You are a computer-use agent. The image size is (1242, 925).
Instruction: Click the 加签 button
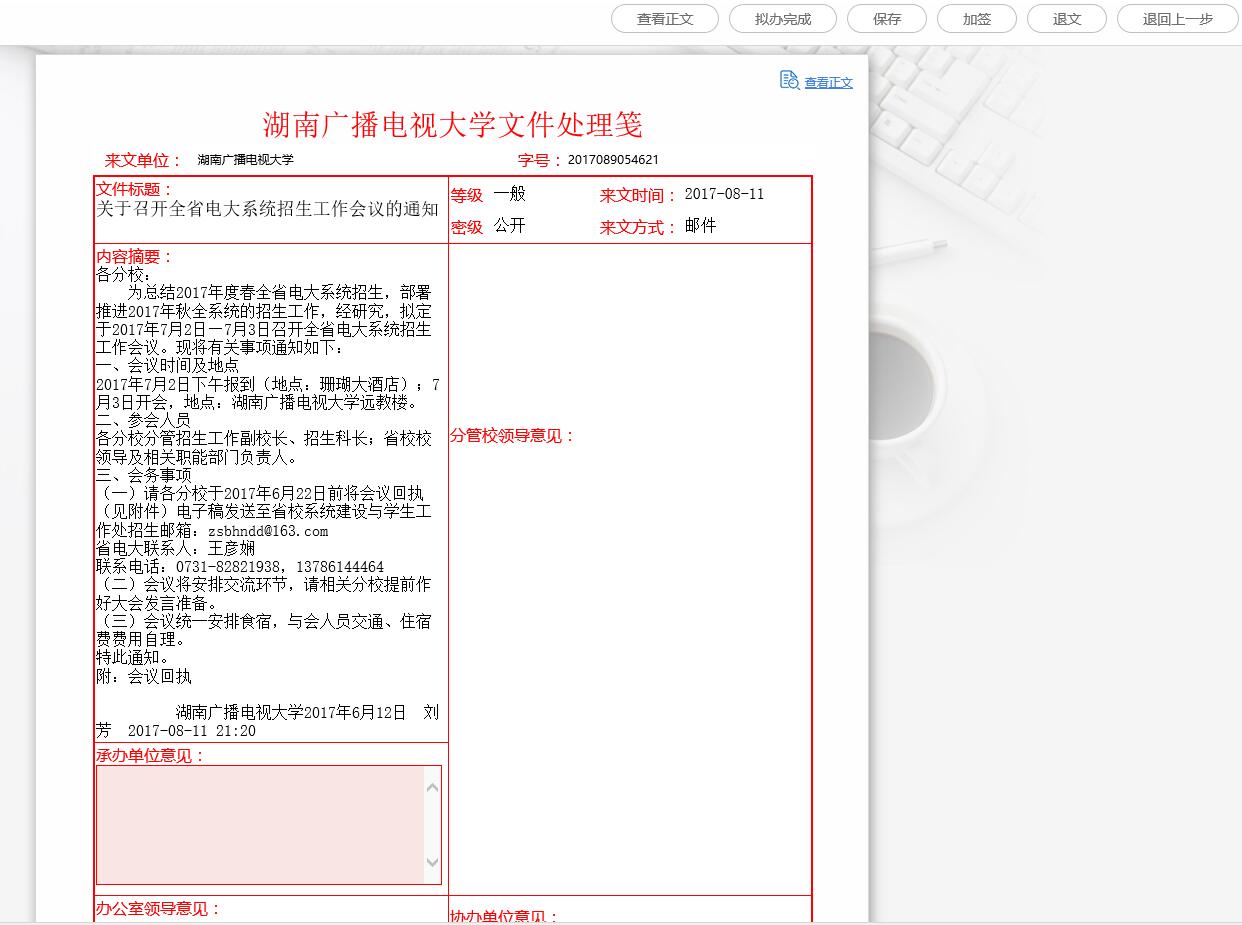(x=977, y=19)
